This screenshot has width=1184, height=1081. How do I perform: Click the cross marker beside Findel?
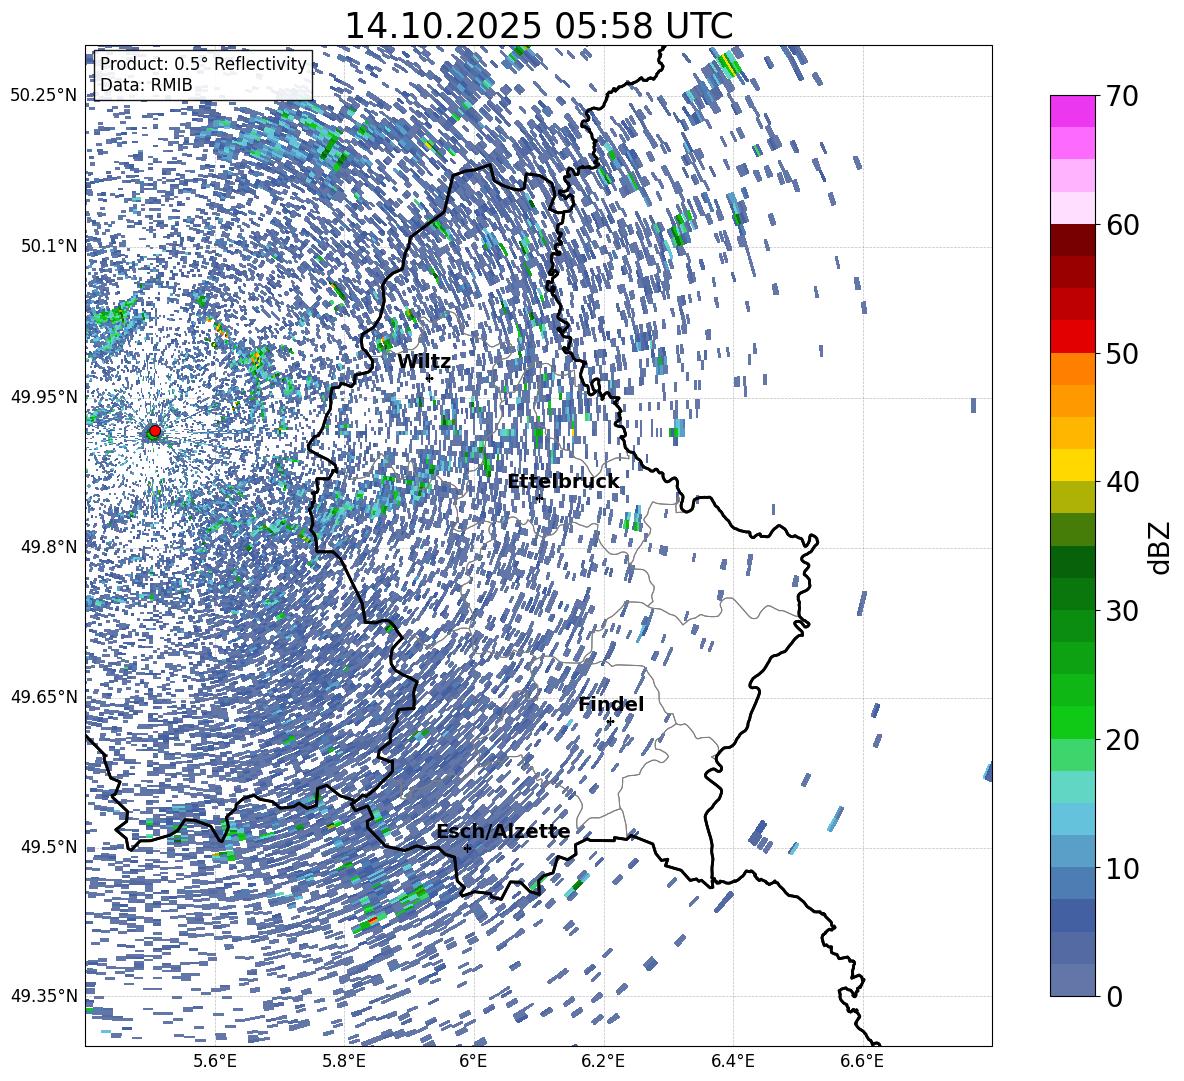(x=610, y=722)
